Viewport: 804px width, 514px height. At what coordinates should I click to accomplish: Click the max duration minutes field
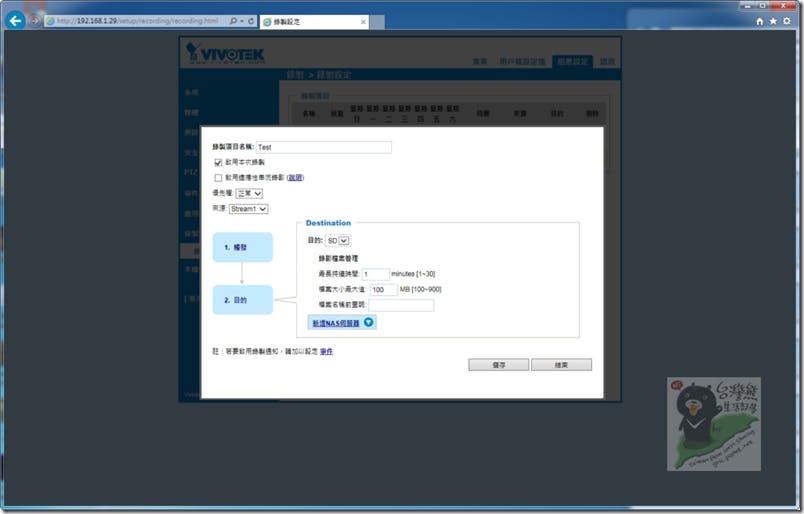tap(375, 274)
